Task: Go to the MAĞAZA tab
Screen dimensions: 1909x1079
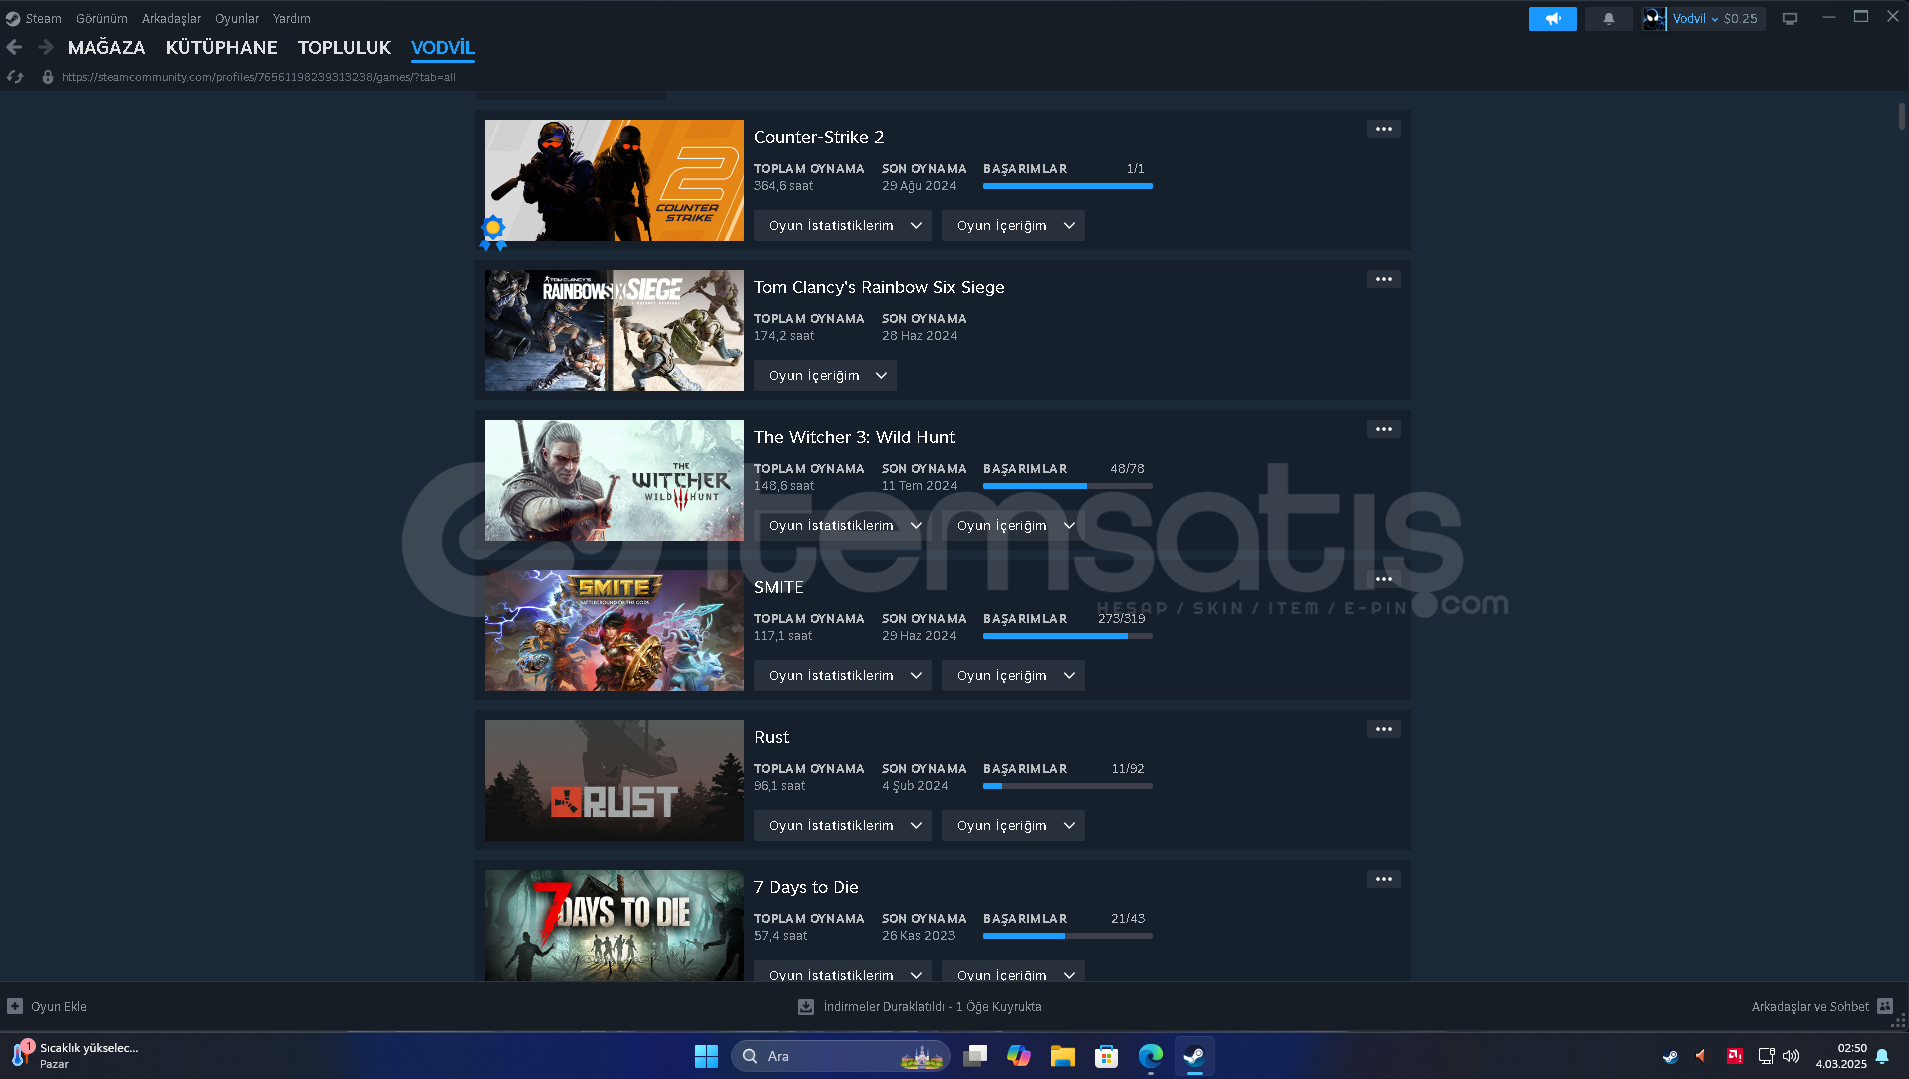Action: pyautogui.click(x=106, y=47)
